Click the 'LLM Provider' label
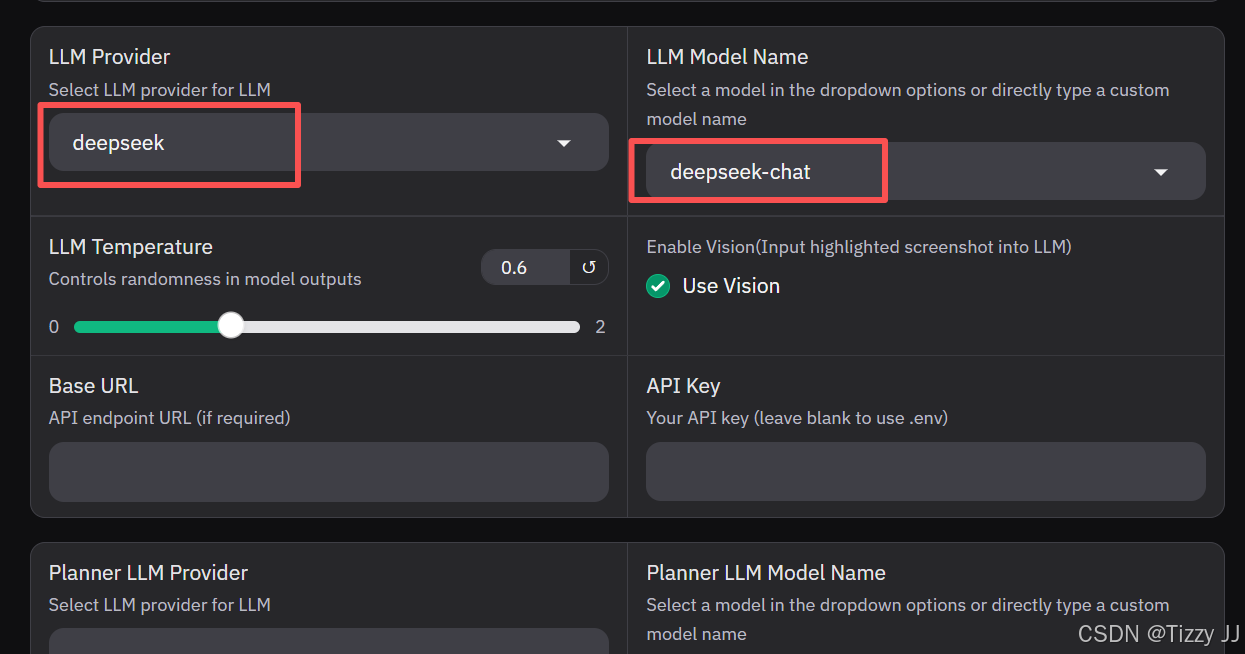 (110, 57)
